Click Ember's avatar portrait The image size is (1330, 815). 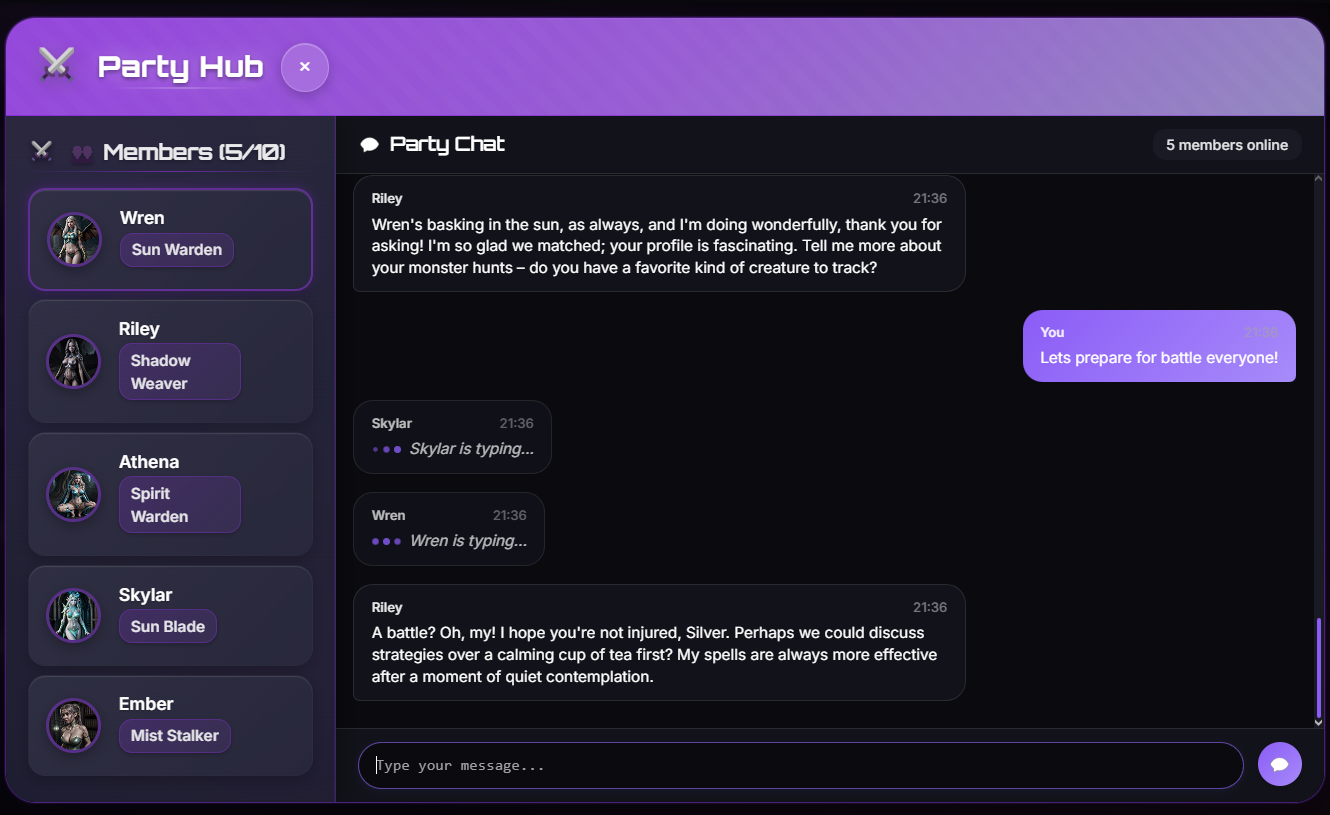(x=74, y=725)
